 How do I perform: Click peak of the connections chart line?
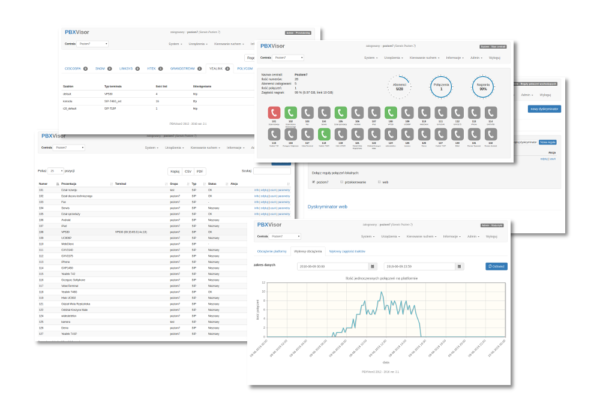coord(381,292)
